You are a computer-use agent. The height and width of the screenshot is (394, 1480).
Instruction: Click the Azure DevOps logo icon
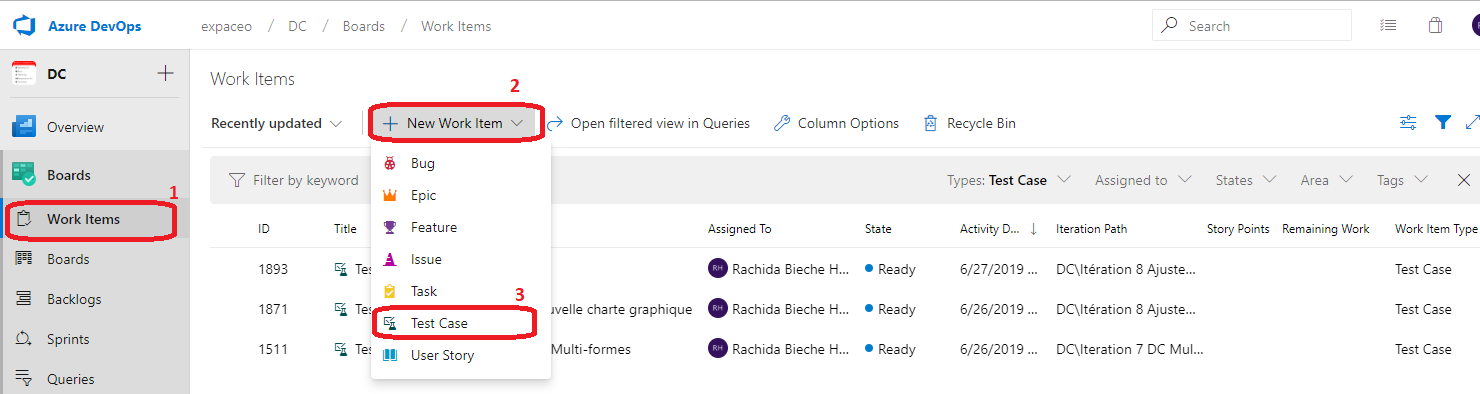(x=23, y=26)
